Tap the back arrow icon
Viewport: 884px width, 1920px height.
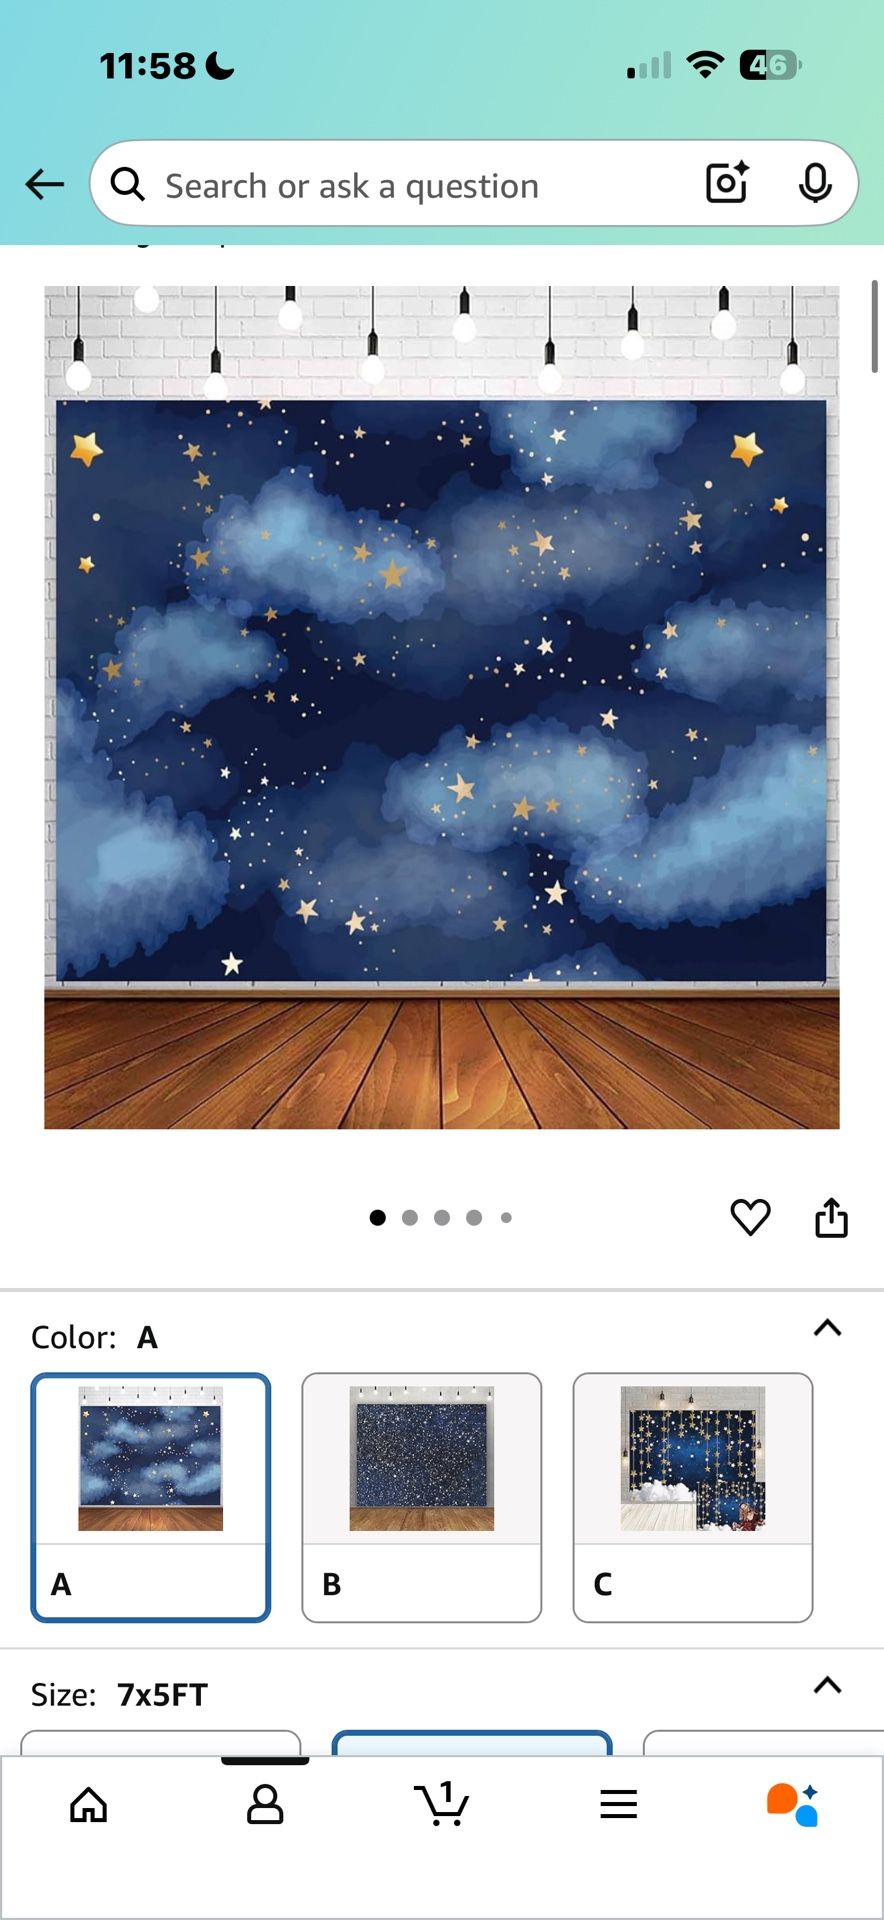tap(45, 184)
